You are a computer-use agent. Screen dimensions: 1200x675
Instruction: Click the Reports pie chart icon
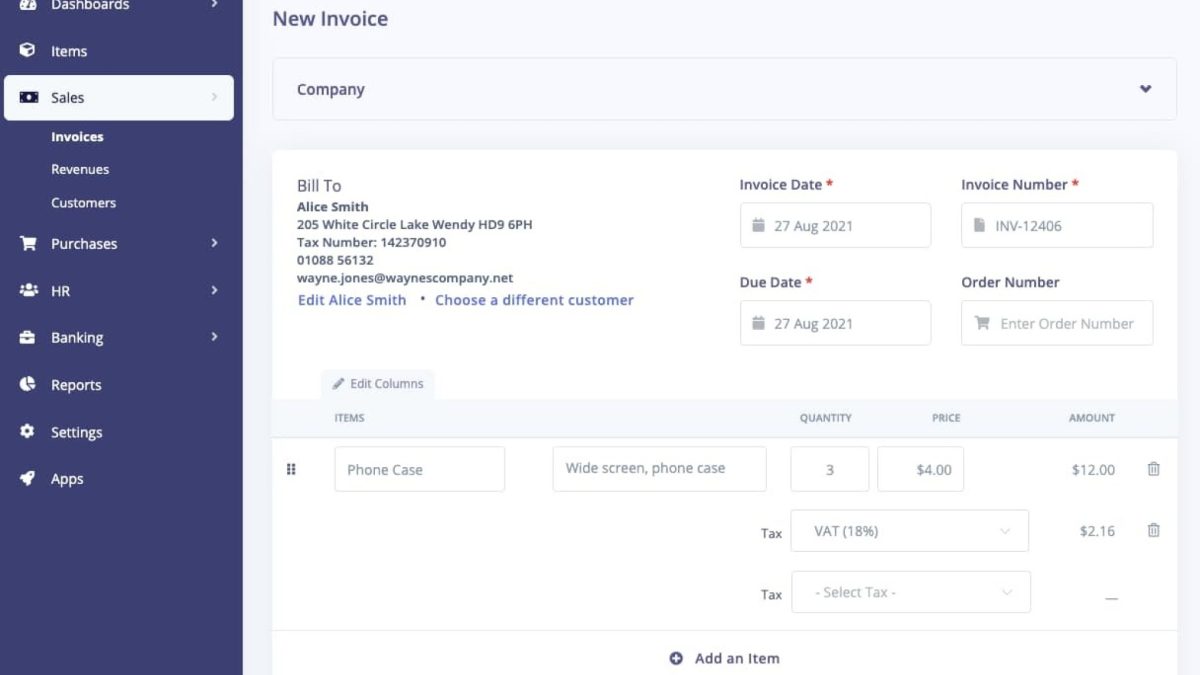point(28,384)
